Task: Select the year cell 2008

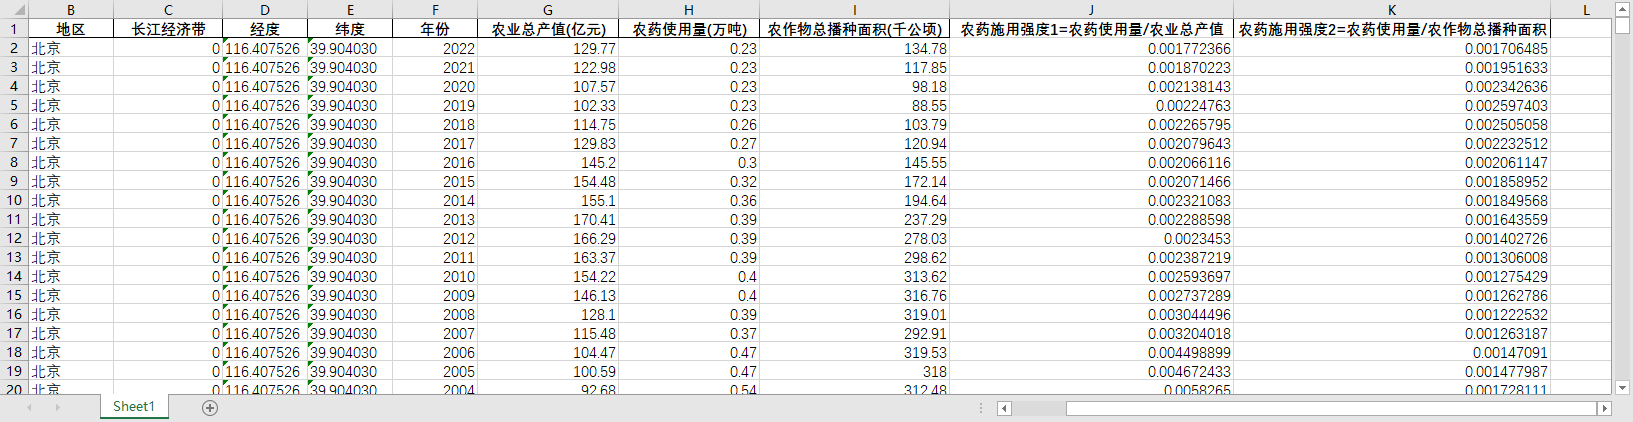Action: pos(435,314)
